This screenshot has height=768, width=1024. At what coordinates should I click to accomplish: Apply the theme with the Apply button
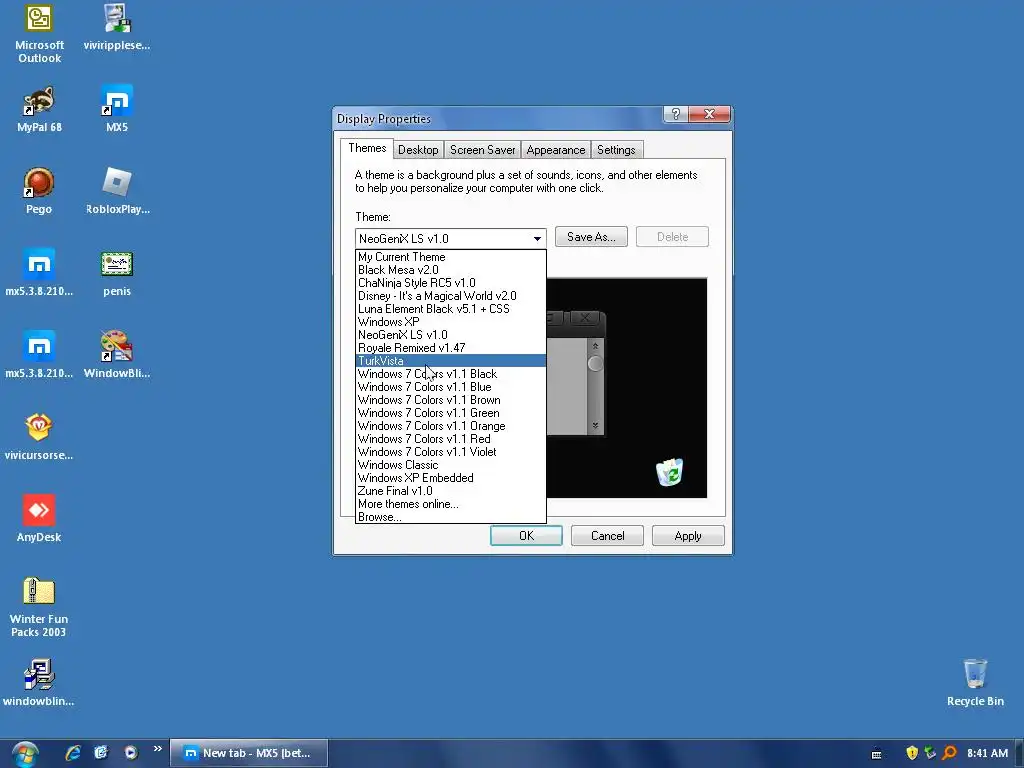688,536
